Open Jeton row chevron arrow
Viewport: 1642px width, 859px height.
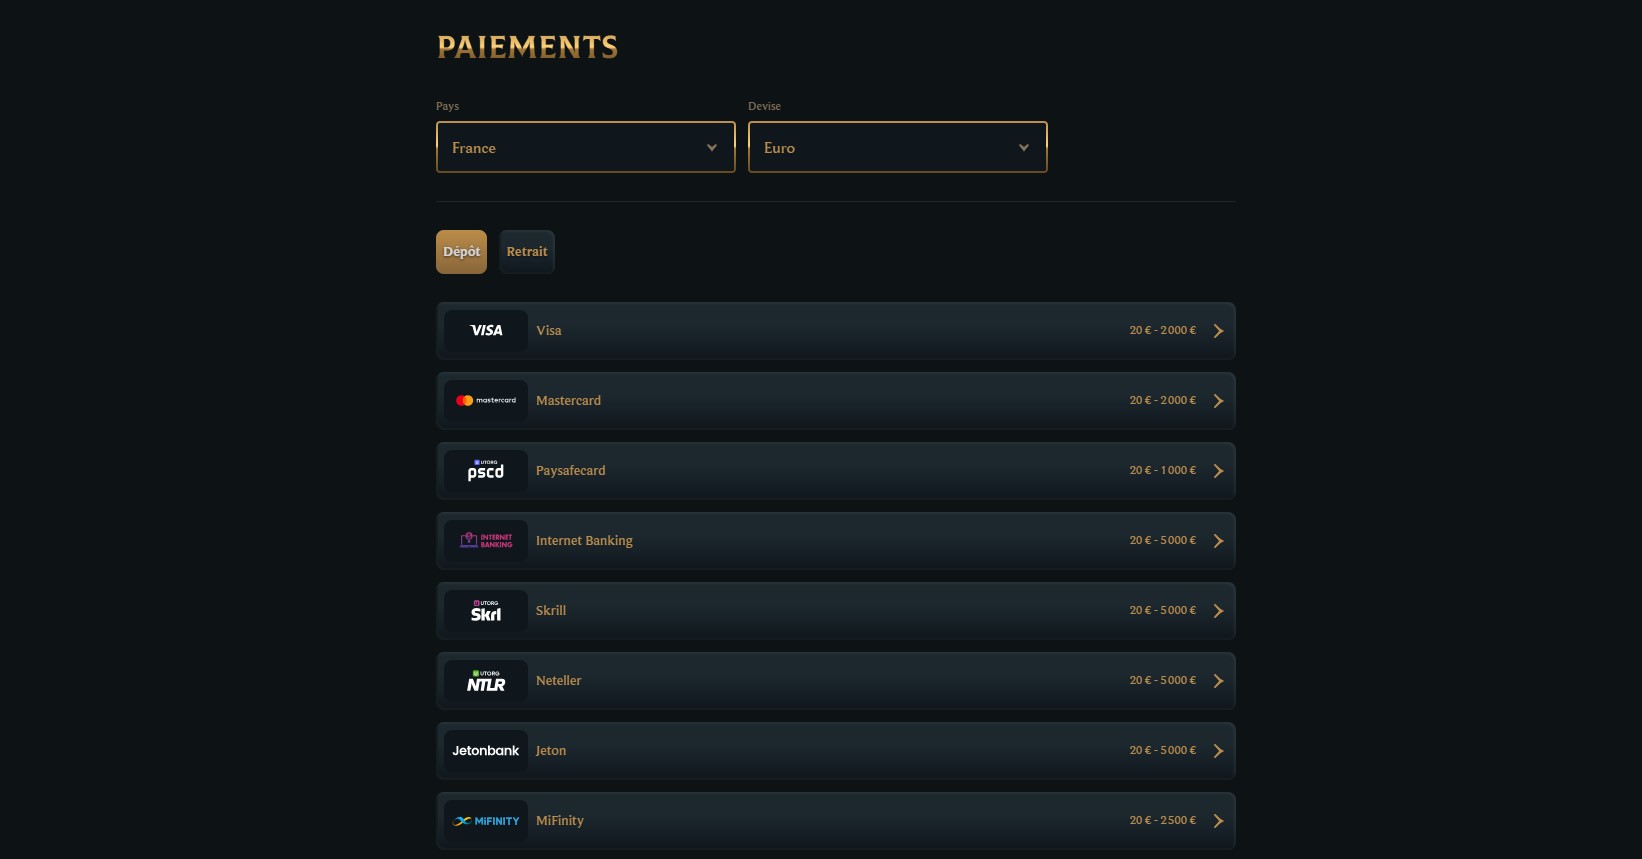click(x=1218, y=751)
